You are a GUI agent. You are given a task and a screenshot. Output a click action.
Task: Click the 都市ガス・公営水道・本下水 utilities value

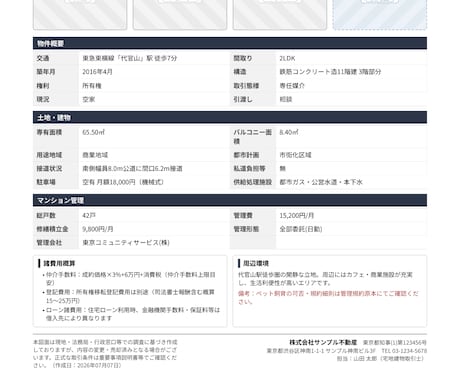click(321, 182)
